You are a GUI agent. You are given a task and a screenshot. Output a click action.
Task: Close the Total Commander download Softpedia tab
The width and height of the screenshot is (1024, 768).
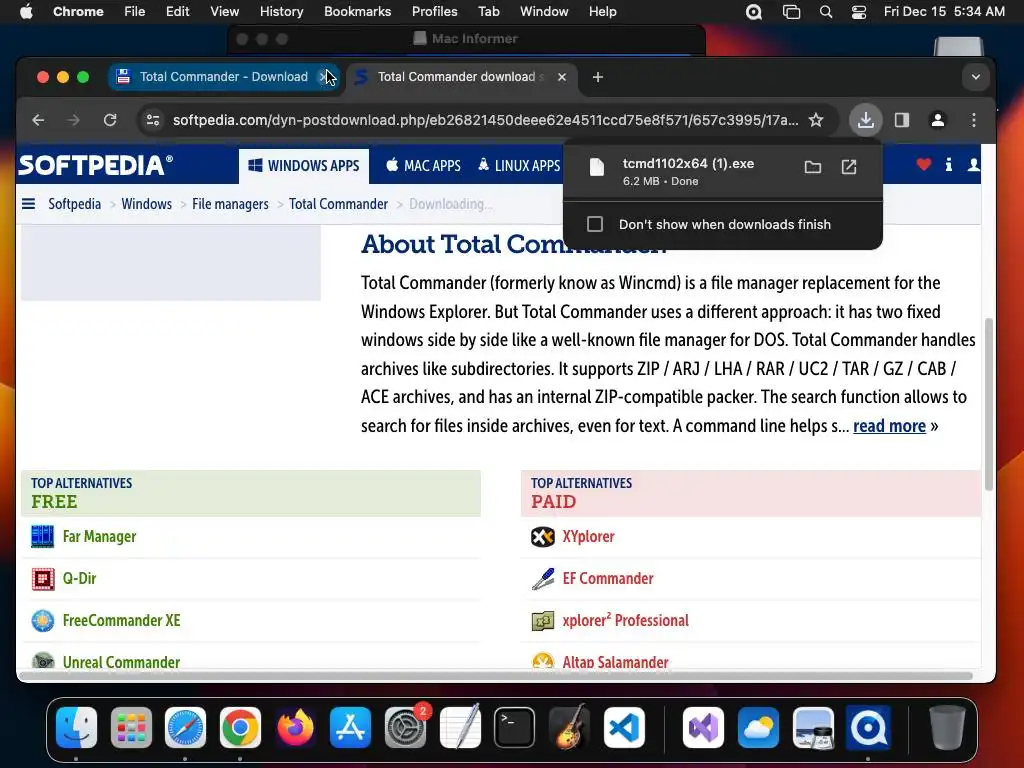[562, 77]
